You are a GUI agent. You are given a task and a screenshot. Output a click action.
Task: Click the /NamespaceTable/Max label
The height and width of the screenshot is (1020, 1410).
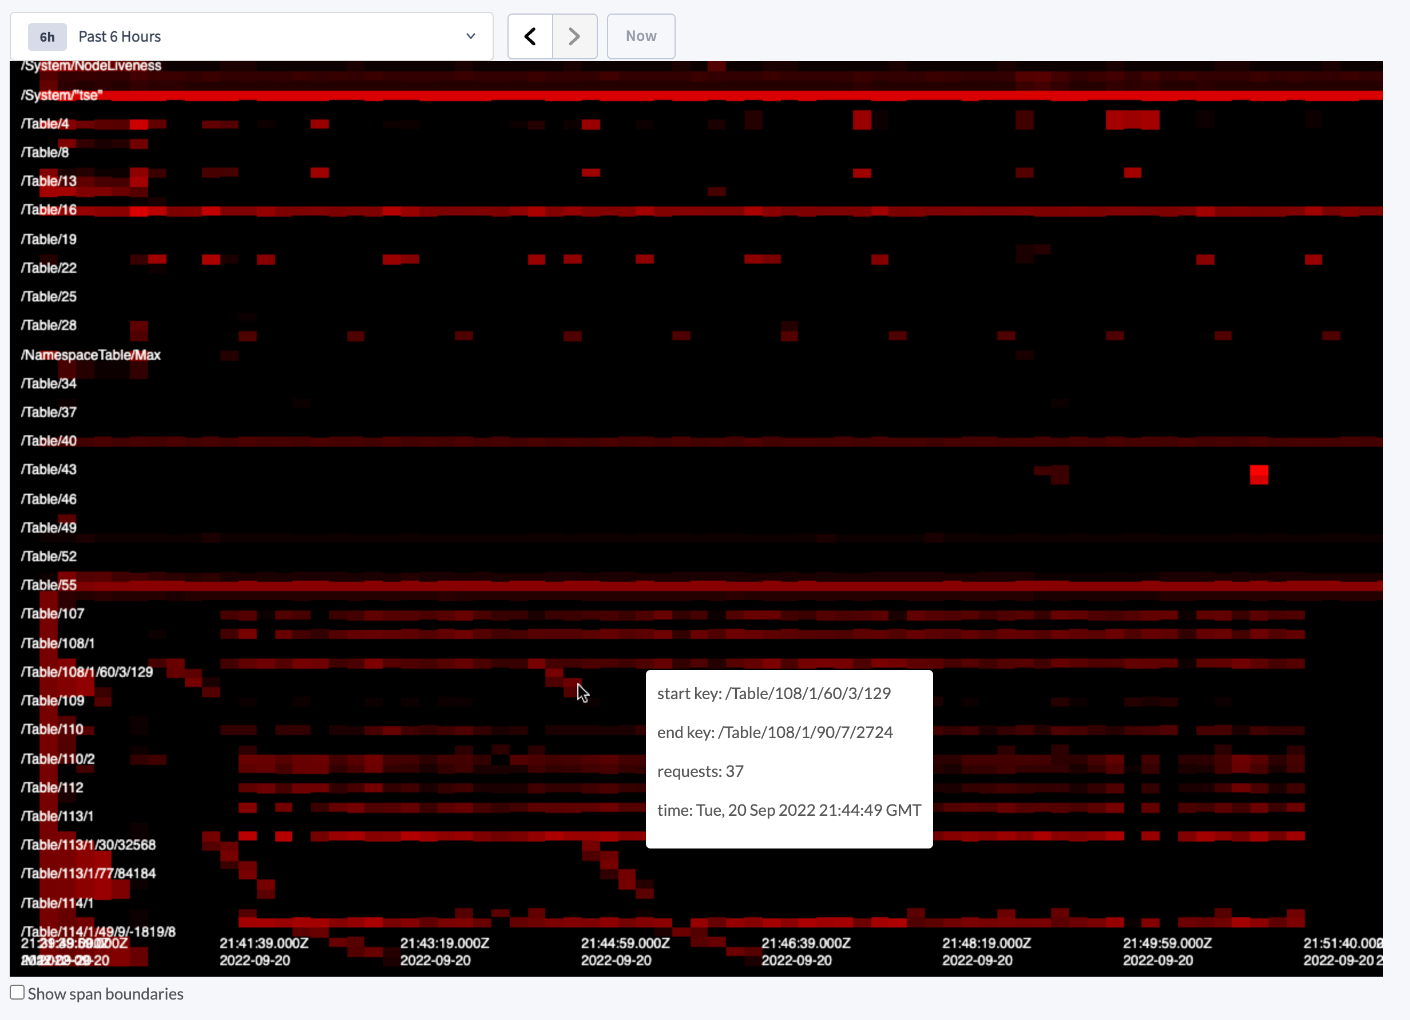(x=91, y=354)
